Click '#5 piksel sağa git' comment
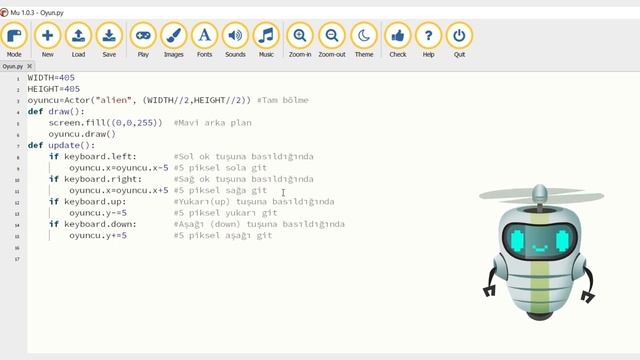This screenshot has height=360, width=640. click(x=220, y=190)
